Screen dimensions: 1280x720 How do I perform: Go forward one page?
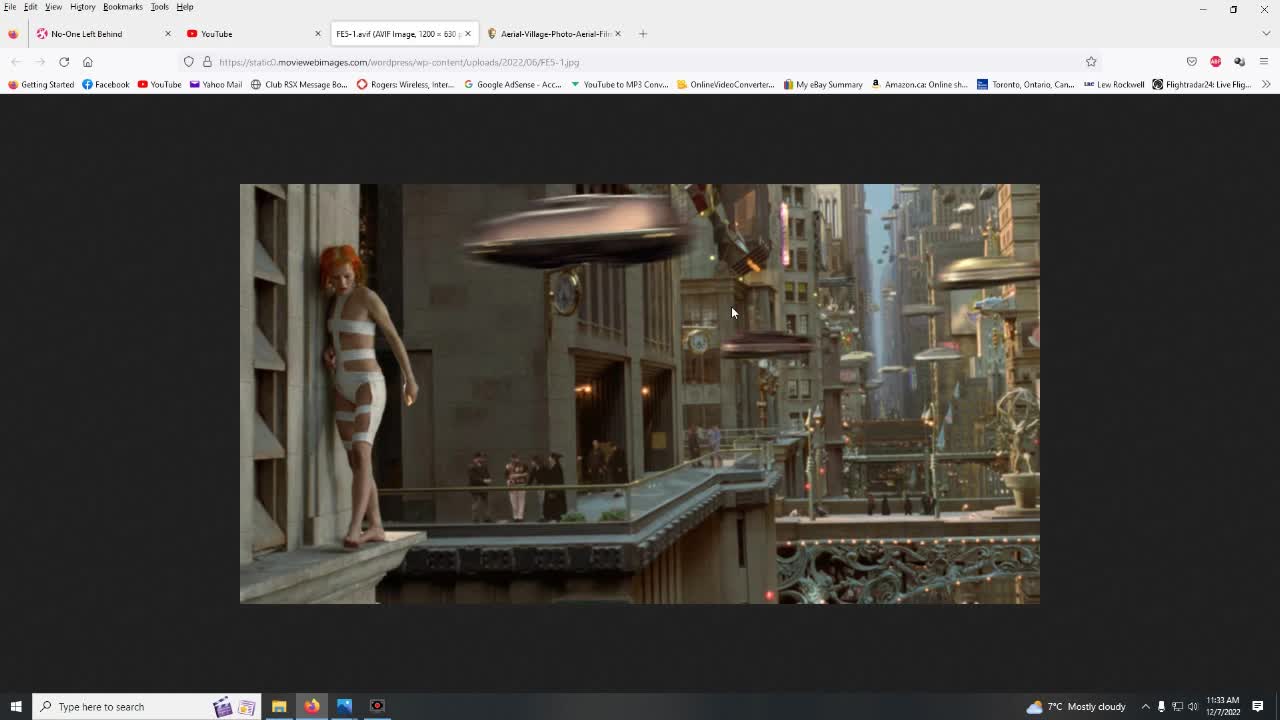[x=40, y=62]
